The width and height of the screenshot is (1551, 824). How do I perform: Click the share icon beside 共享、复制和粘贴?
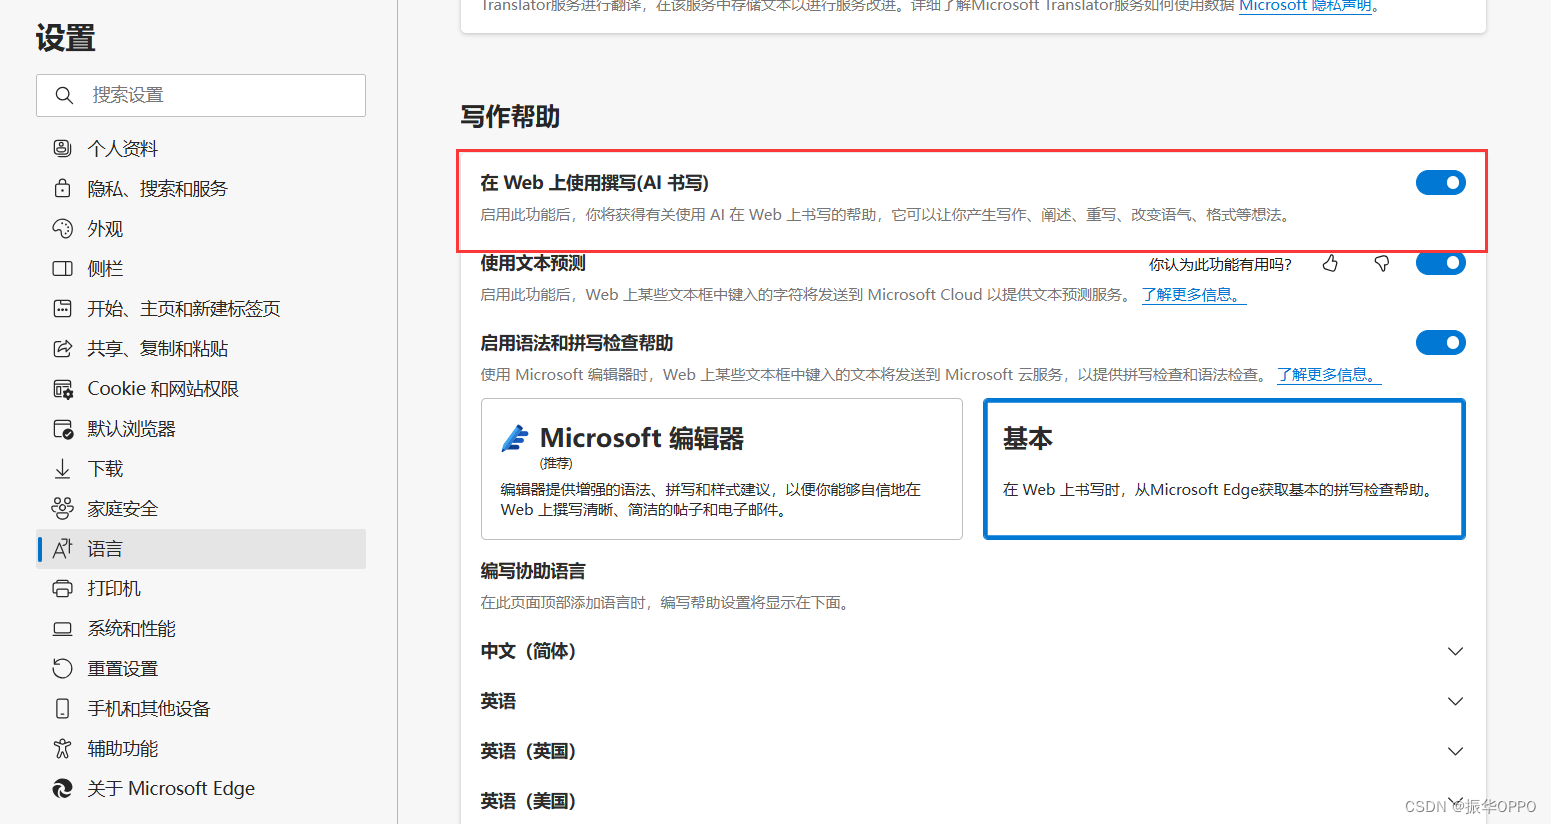(62, 348)
